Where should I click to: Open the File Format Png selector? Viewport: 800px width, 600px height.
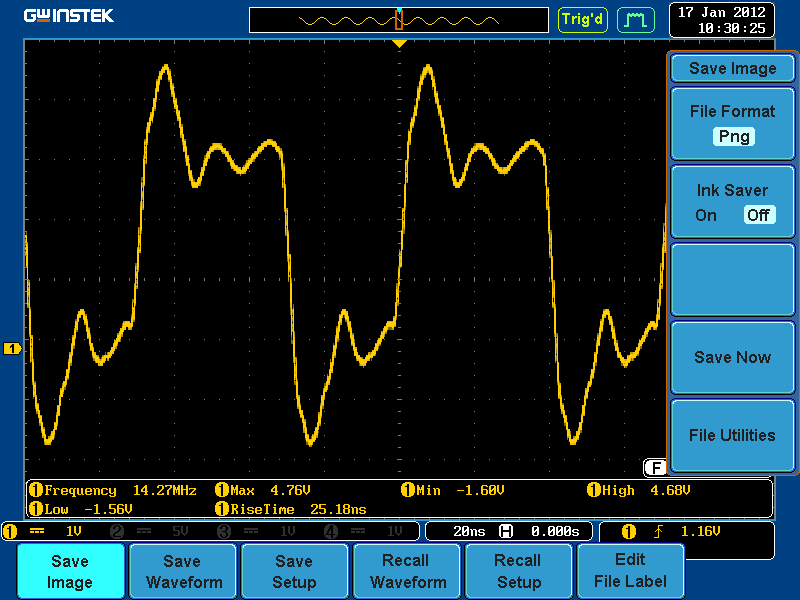pos(732,124)
